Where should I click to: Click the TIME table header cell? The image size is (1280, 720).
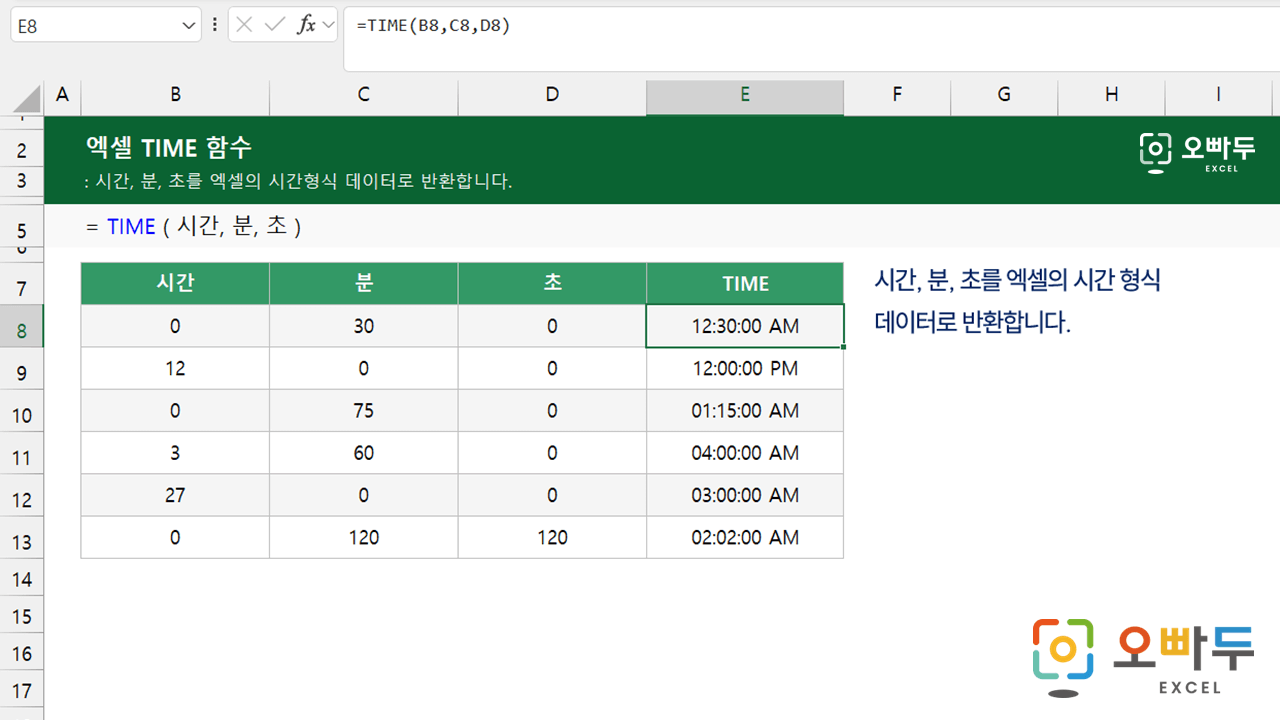745,284
